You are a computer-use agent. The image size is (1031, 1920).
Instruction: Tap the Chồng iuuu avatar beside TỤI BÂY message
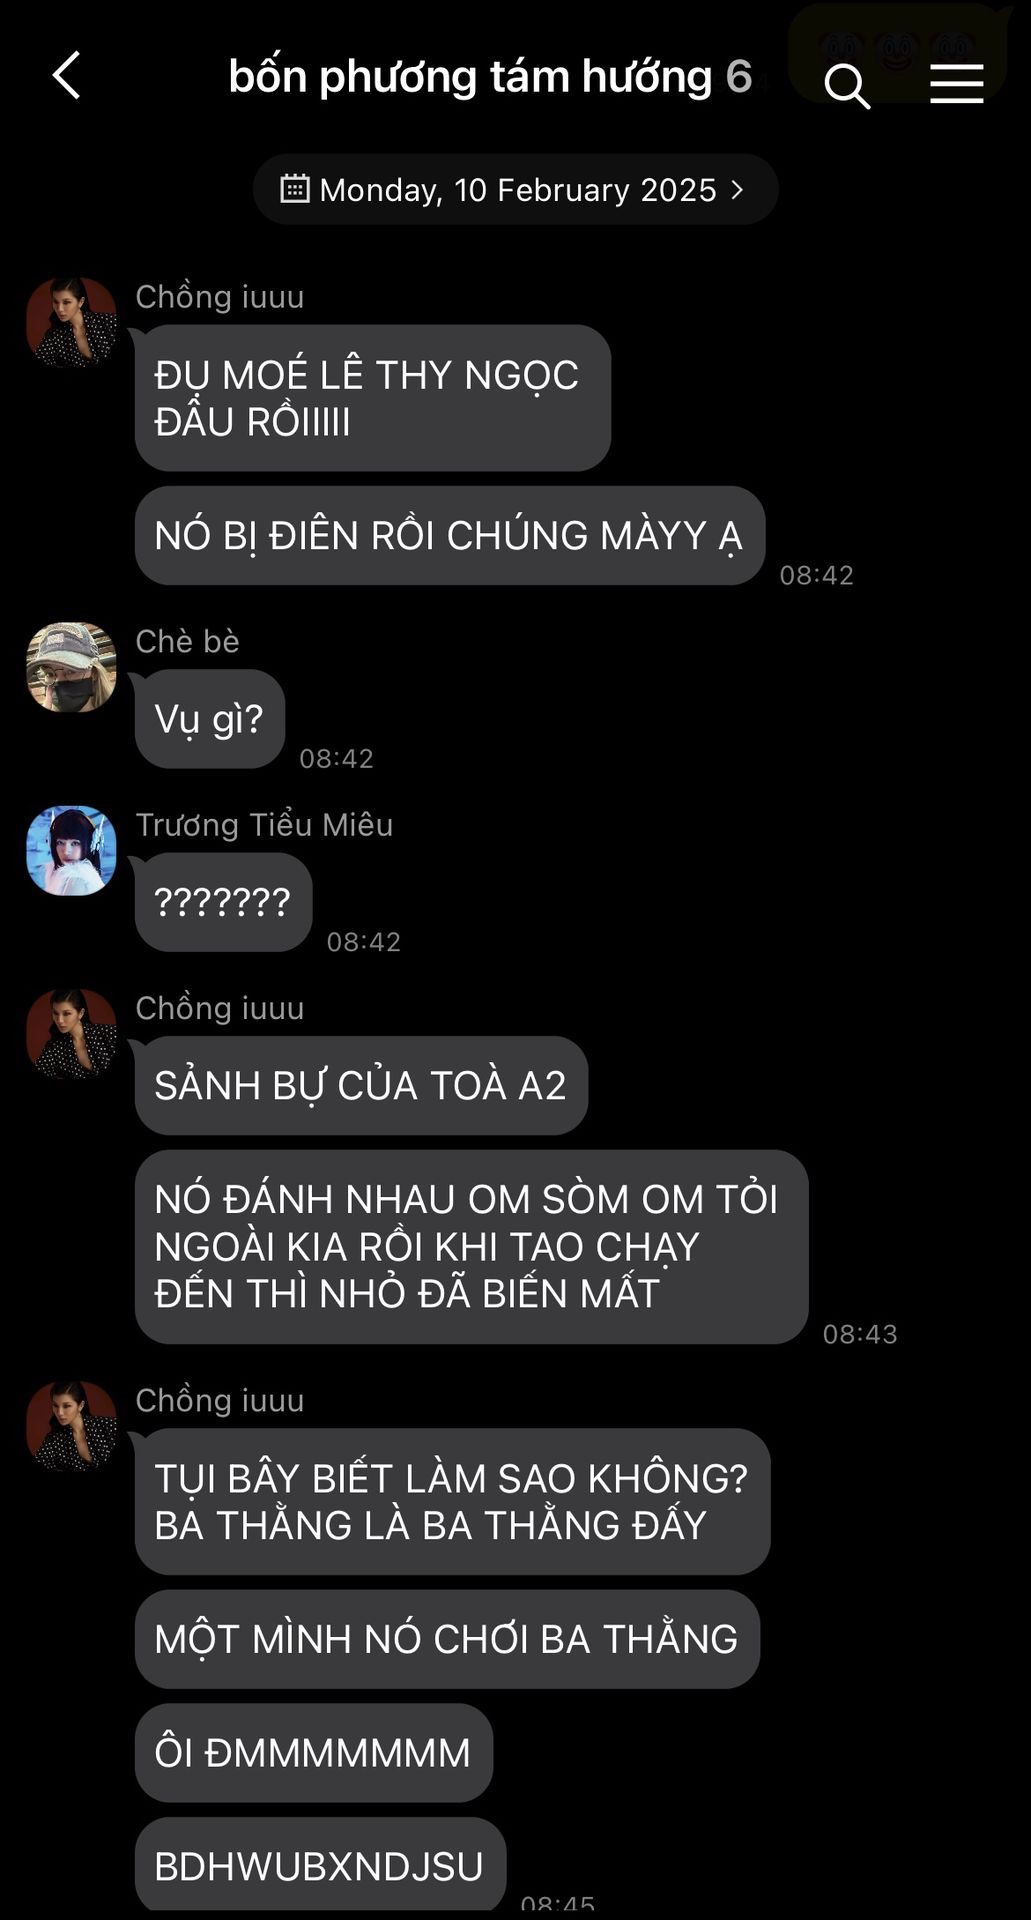point(71,1426)
